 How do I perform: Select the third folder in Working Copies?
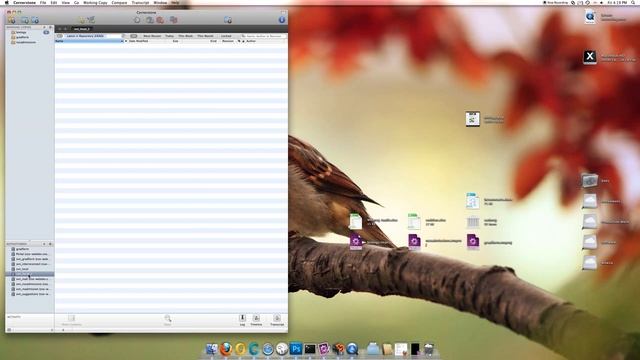tap(29, 42)
